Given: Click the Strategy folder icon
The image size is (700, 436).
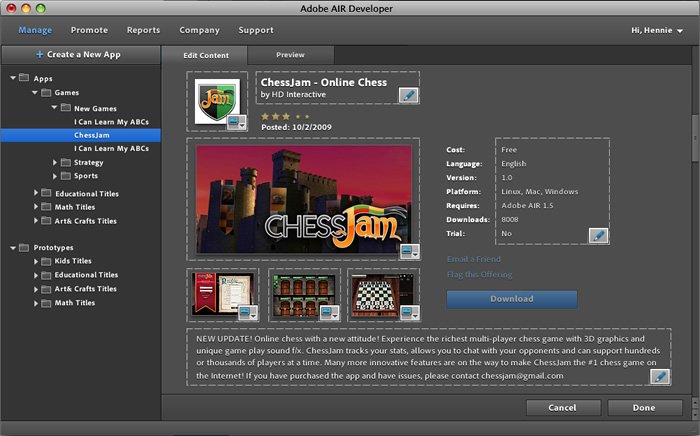Looking at the screenshot, I should point(66,162).
